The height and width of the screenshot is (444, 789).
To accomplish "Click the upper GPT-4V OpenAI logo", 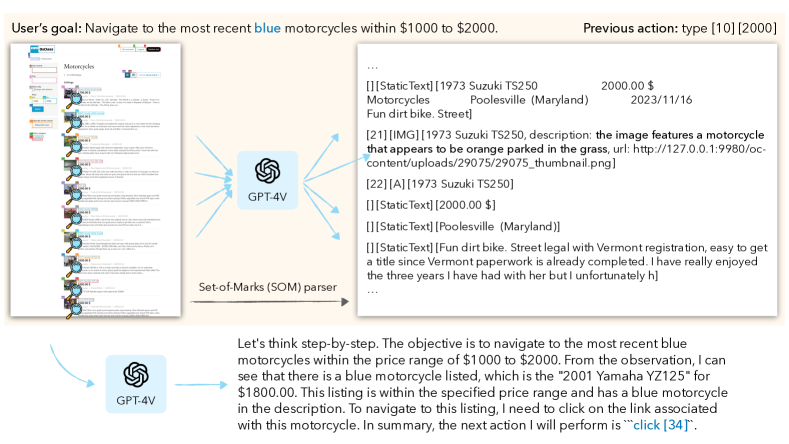I will [x=267, y=171].
